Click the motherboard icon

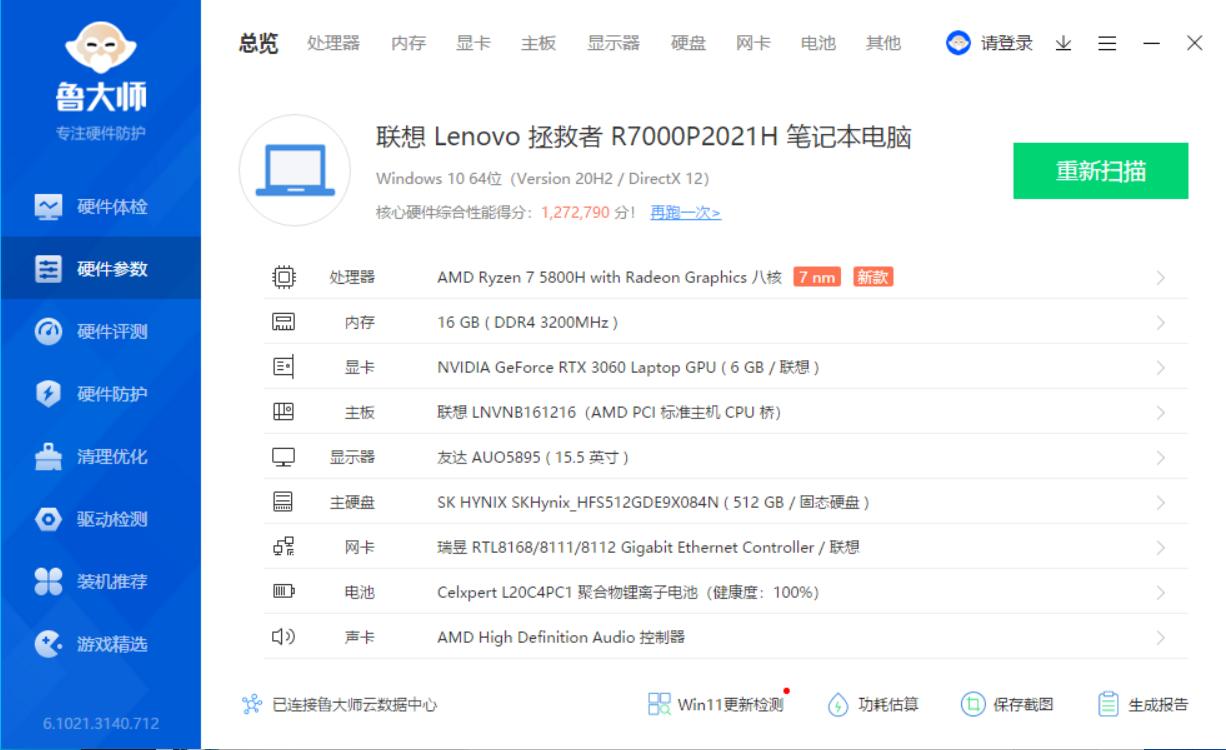click(x=283, y=412)
